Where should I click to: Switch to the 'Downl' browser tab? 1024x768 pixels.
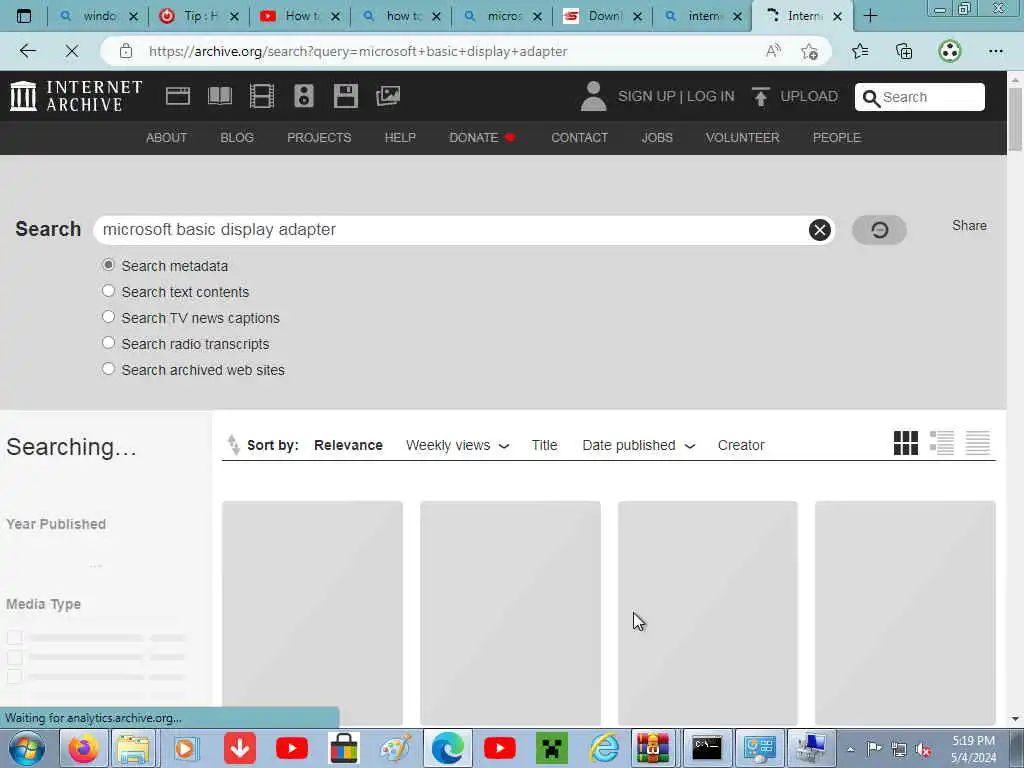coord(603,16)
